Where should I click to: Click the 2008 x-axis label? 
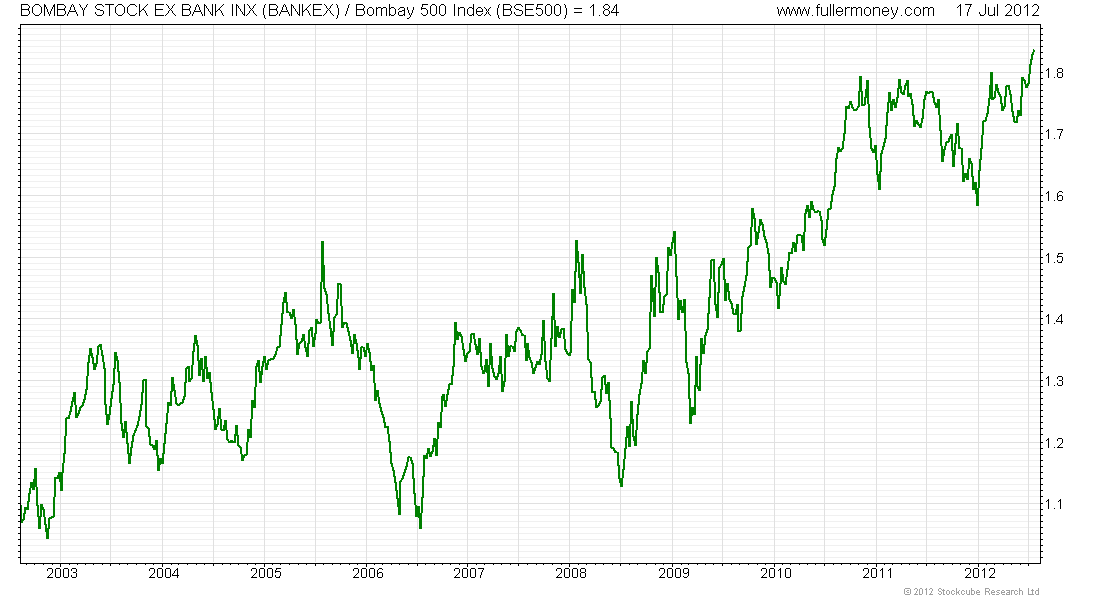[x=571, y=573]
